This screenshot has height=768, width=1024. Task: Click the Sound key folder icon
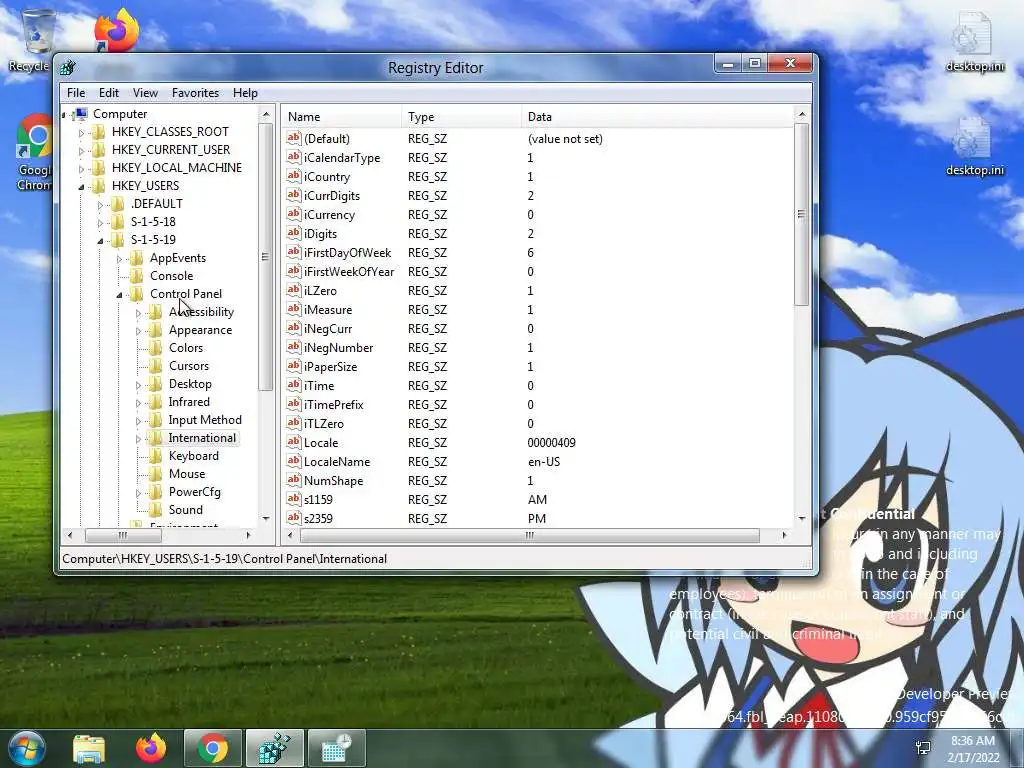(155, 510)
